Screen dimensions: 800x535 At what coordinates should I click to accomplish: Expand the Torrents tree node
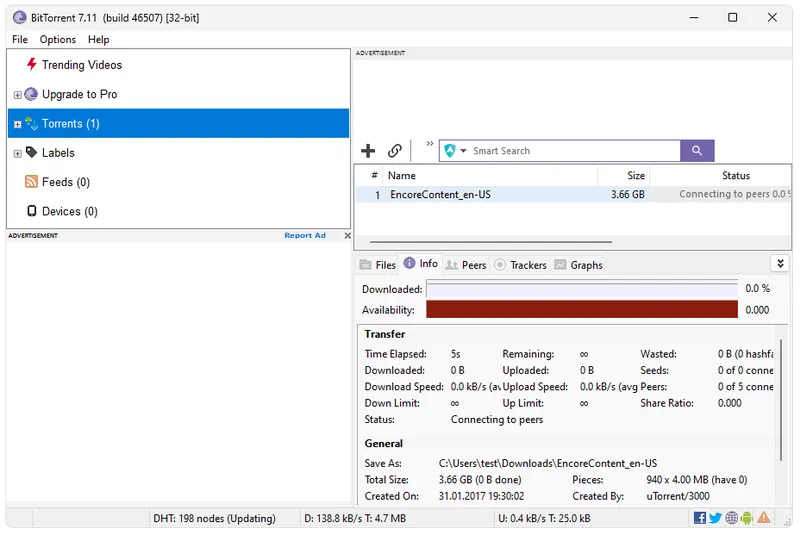(17, 124)
